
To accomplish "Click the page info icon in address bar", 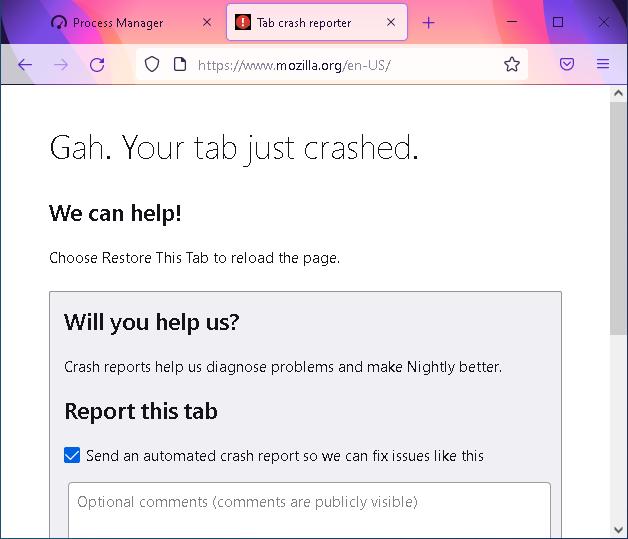I will pos(180,64).
